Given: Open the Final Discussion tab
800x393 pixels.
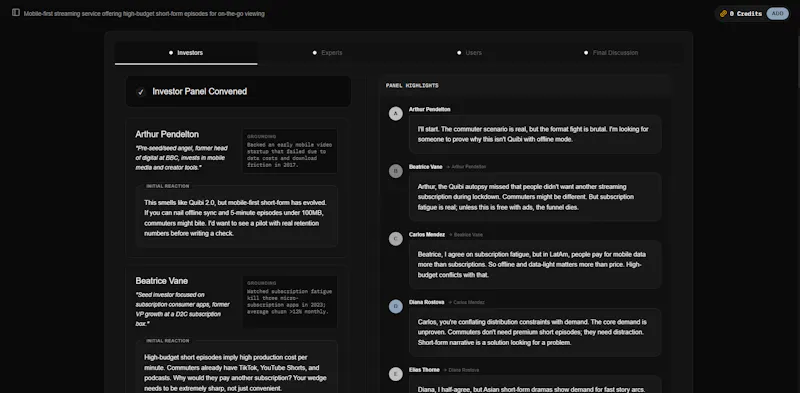Looking at the screenshot, I should (x=611, y=53).
